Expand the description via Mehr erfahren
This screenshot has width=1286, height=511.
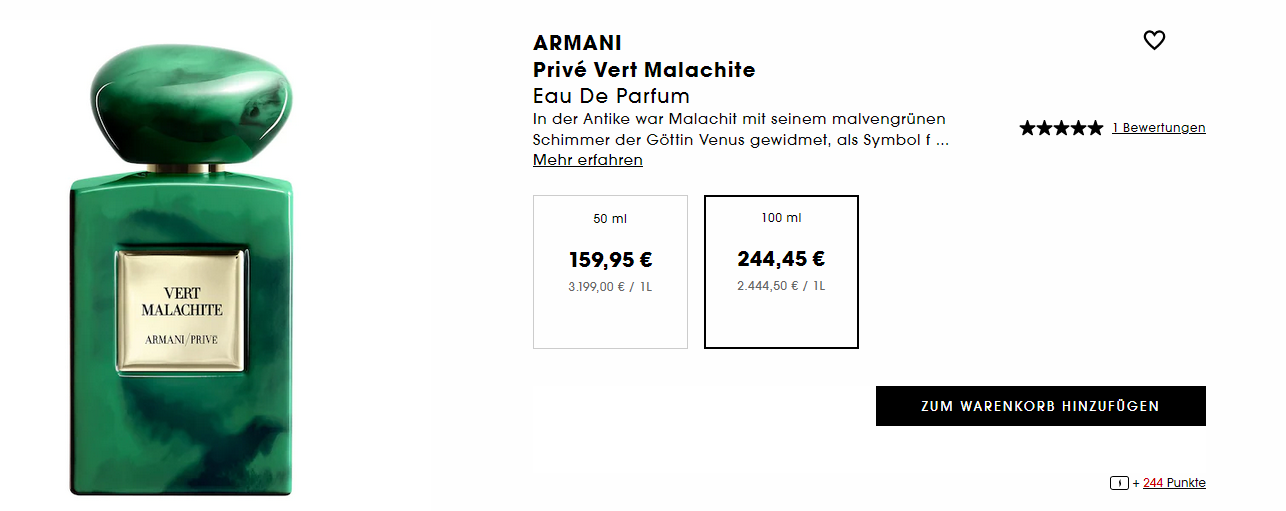point(588,160)
